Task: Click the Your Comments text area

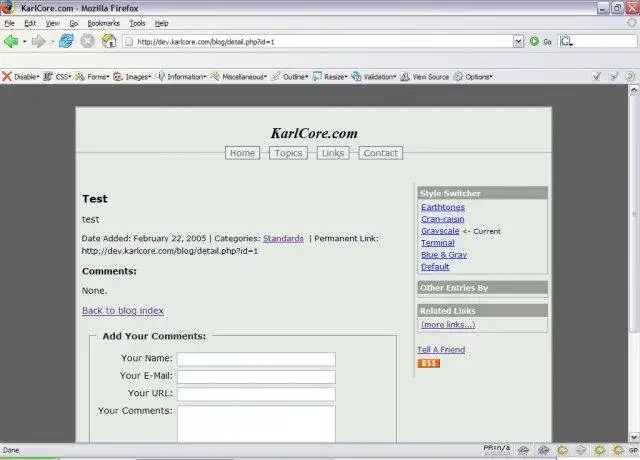Action: pyautogui.click(x=256, y=424)
